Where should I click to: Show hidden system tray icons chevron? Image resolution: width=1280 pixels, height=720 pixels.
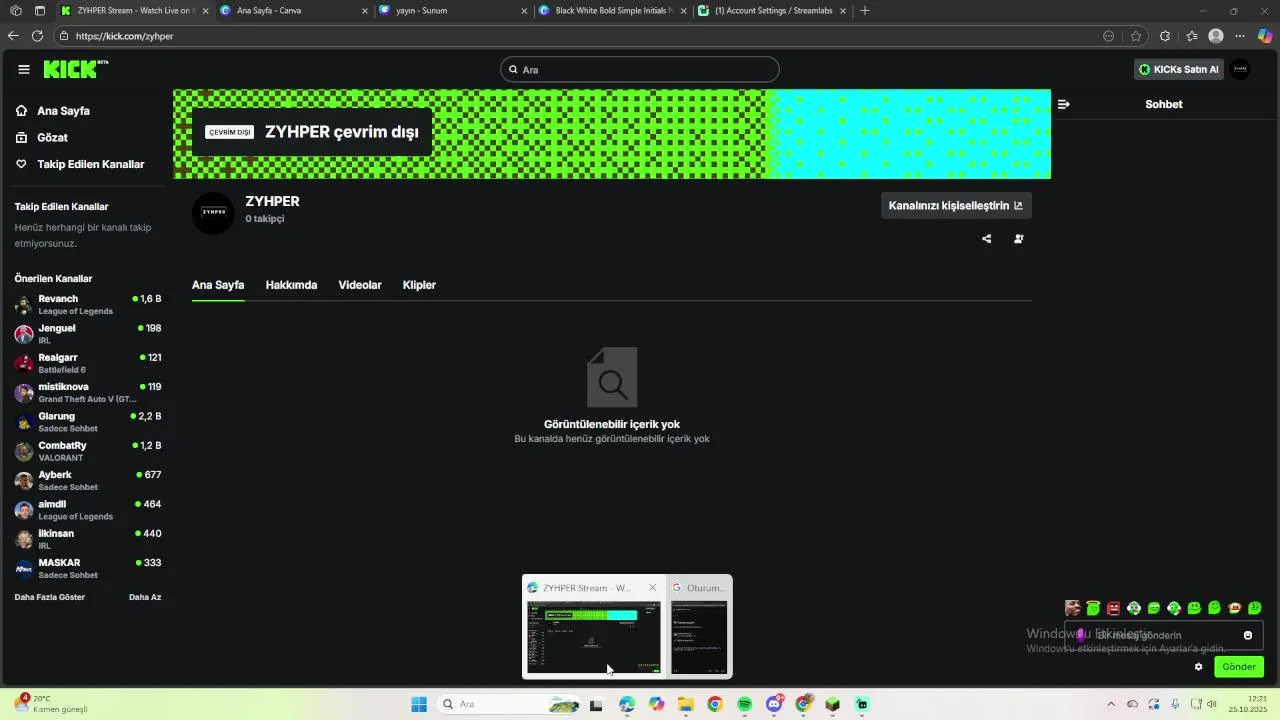pos(1112,704)
